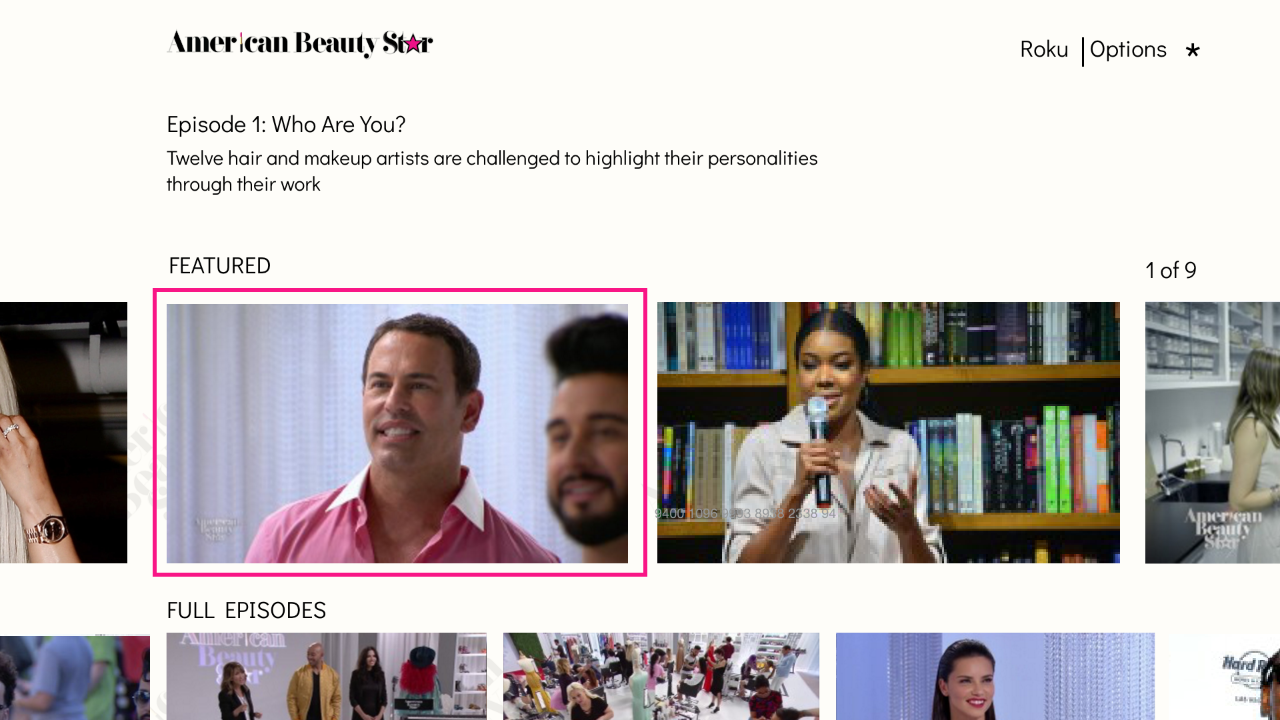Select the blurry crowd thumbnail under Full Episodes
The width and height of the screenshot is (1280, 720).
(75, 676)
